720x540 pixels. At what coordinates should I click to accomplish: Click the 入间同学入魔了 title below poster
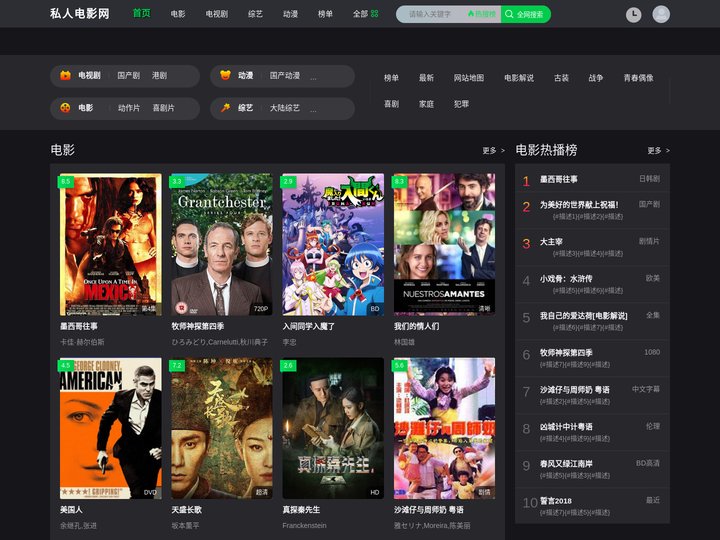pos(309,326)
